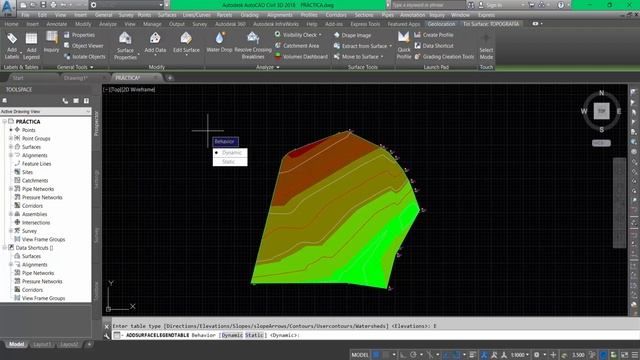Image resolution: width=640 pixels, height=360 pixels.
Task: Click Create Profile in Launch Pad
Action: pyautogui.click(x=434, y=35)
